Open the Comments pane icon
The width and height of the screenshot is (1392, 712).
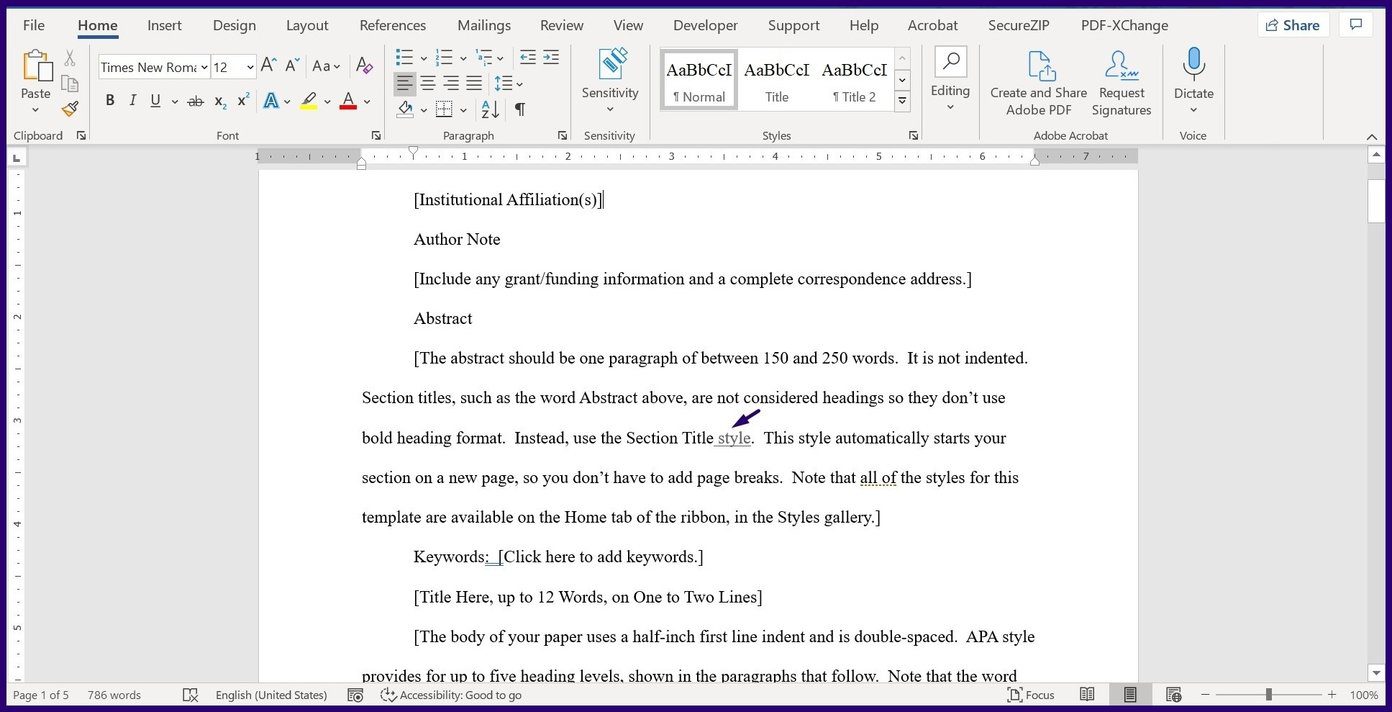(x=1355, y=25)
